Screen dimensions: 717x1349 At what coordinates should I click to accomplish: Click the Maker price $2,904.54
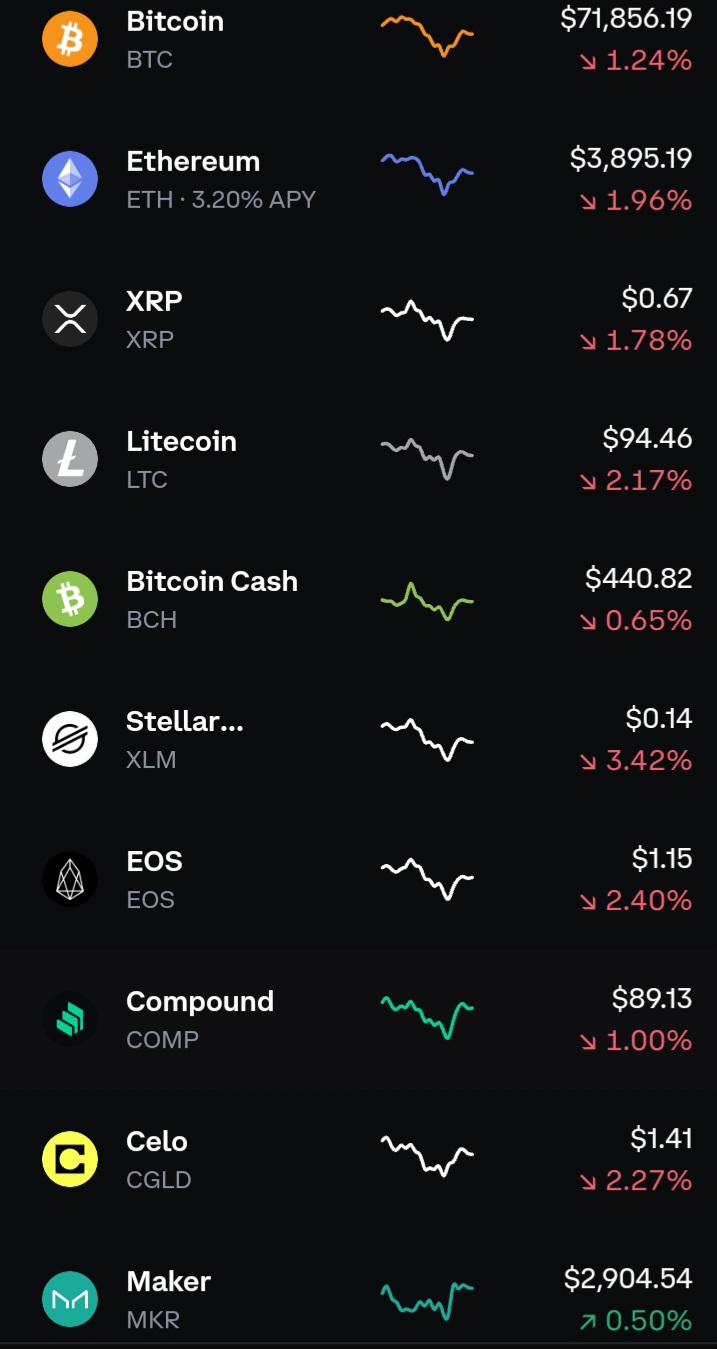[628, 1278]
